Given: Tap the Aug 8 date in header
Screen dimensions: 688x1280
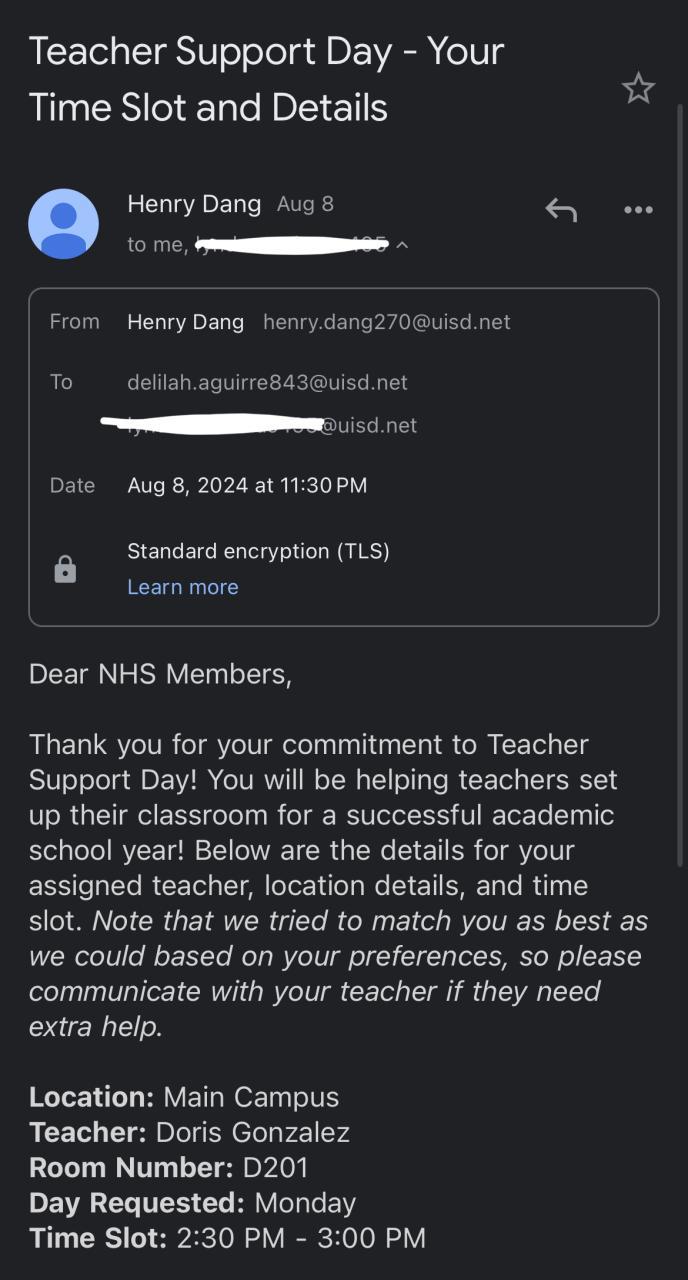Looking at the screenshot, I should [x=305, y=204].
